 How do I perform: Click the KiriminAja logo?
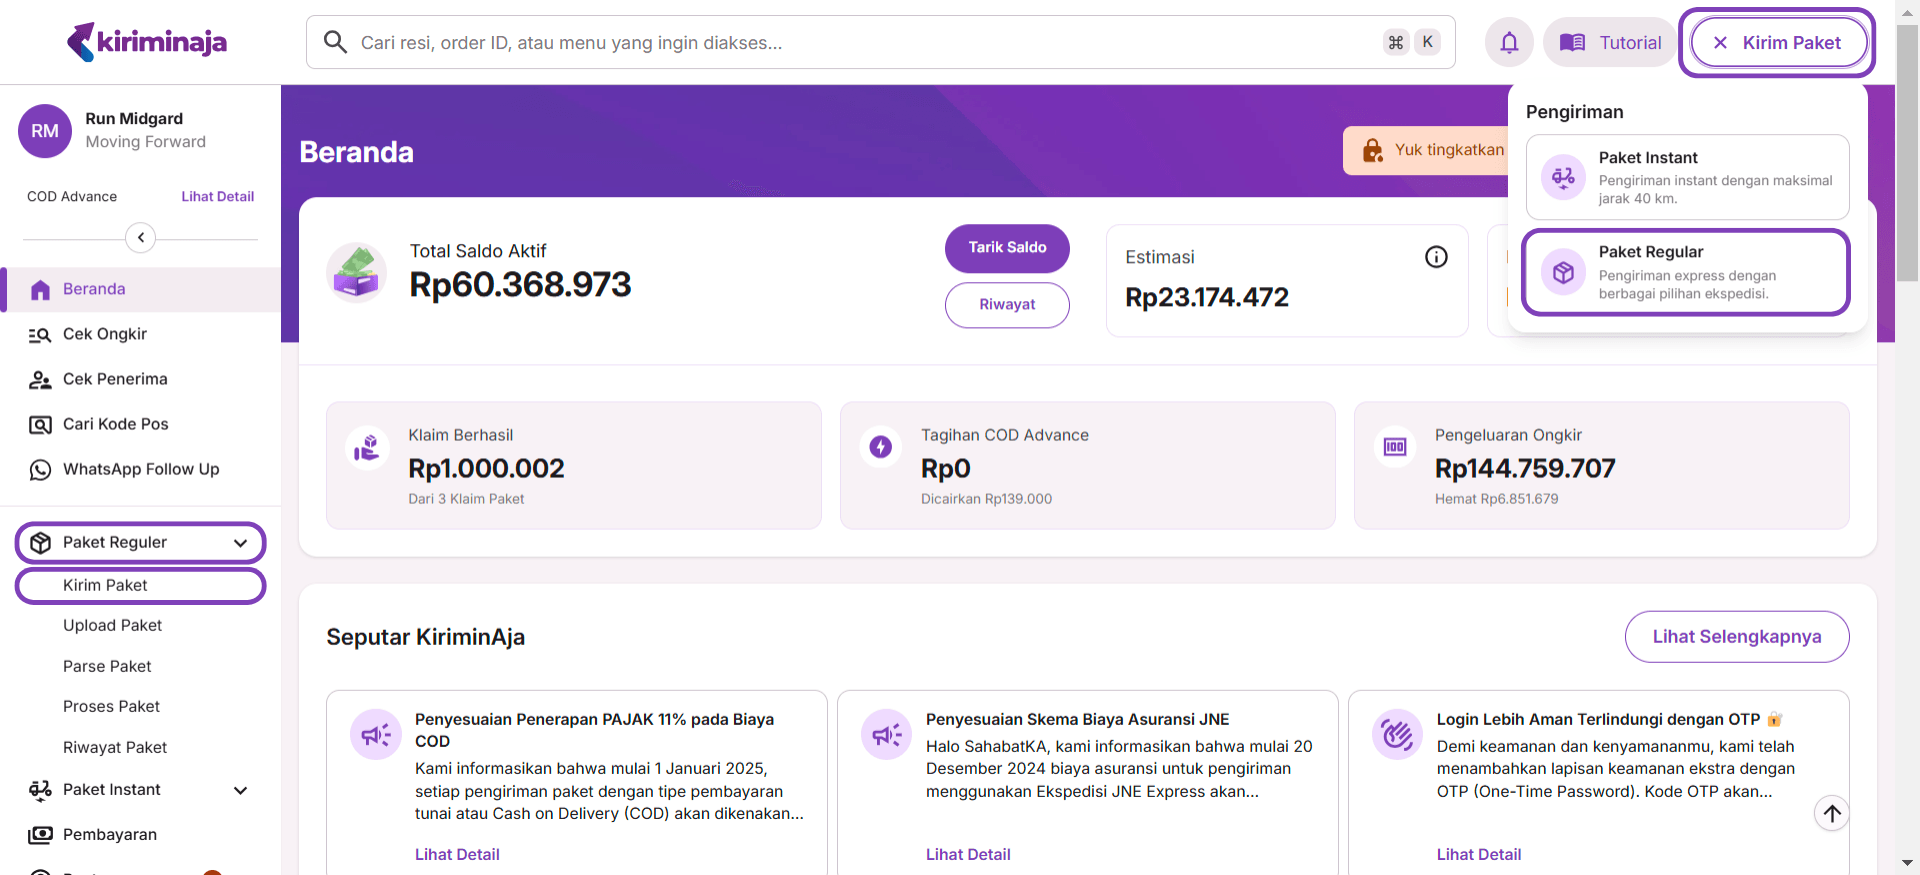(x=147, y=42)
